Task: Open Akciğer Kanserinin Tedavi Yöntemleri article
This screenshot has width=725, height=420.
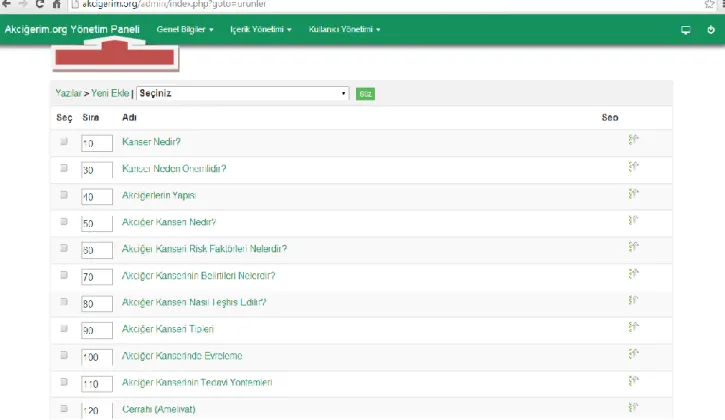Action: (x=197, y=383)
